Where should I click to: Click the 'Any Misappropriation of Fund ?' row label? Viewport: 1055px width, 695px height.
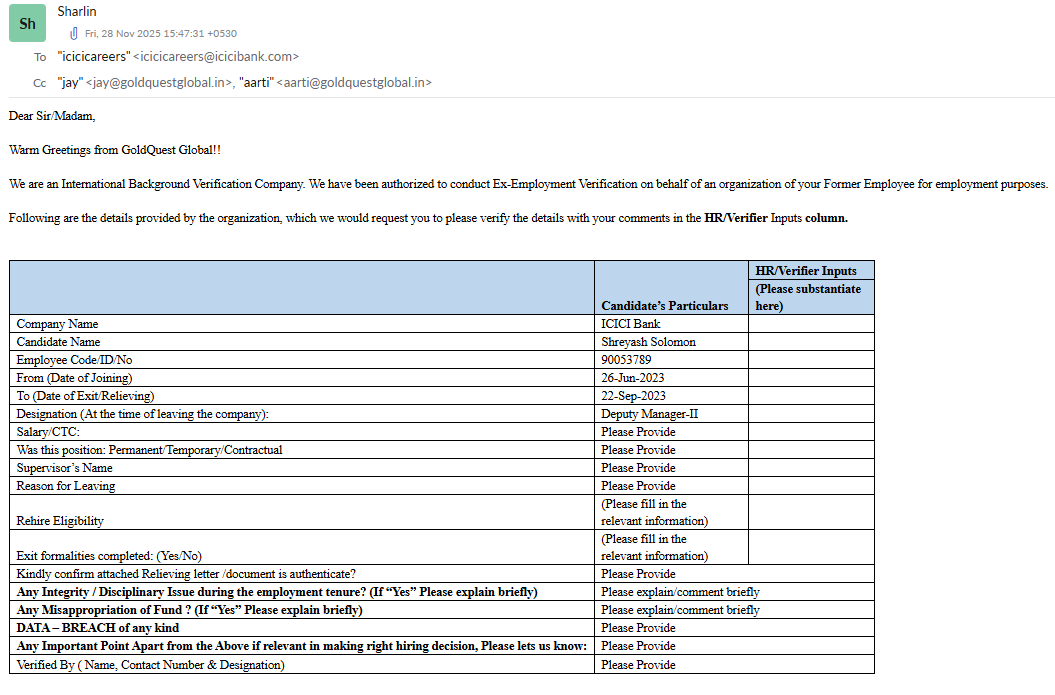pos(189,610)
